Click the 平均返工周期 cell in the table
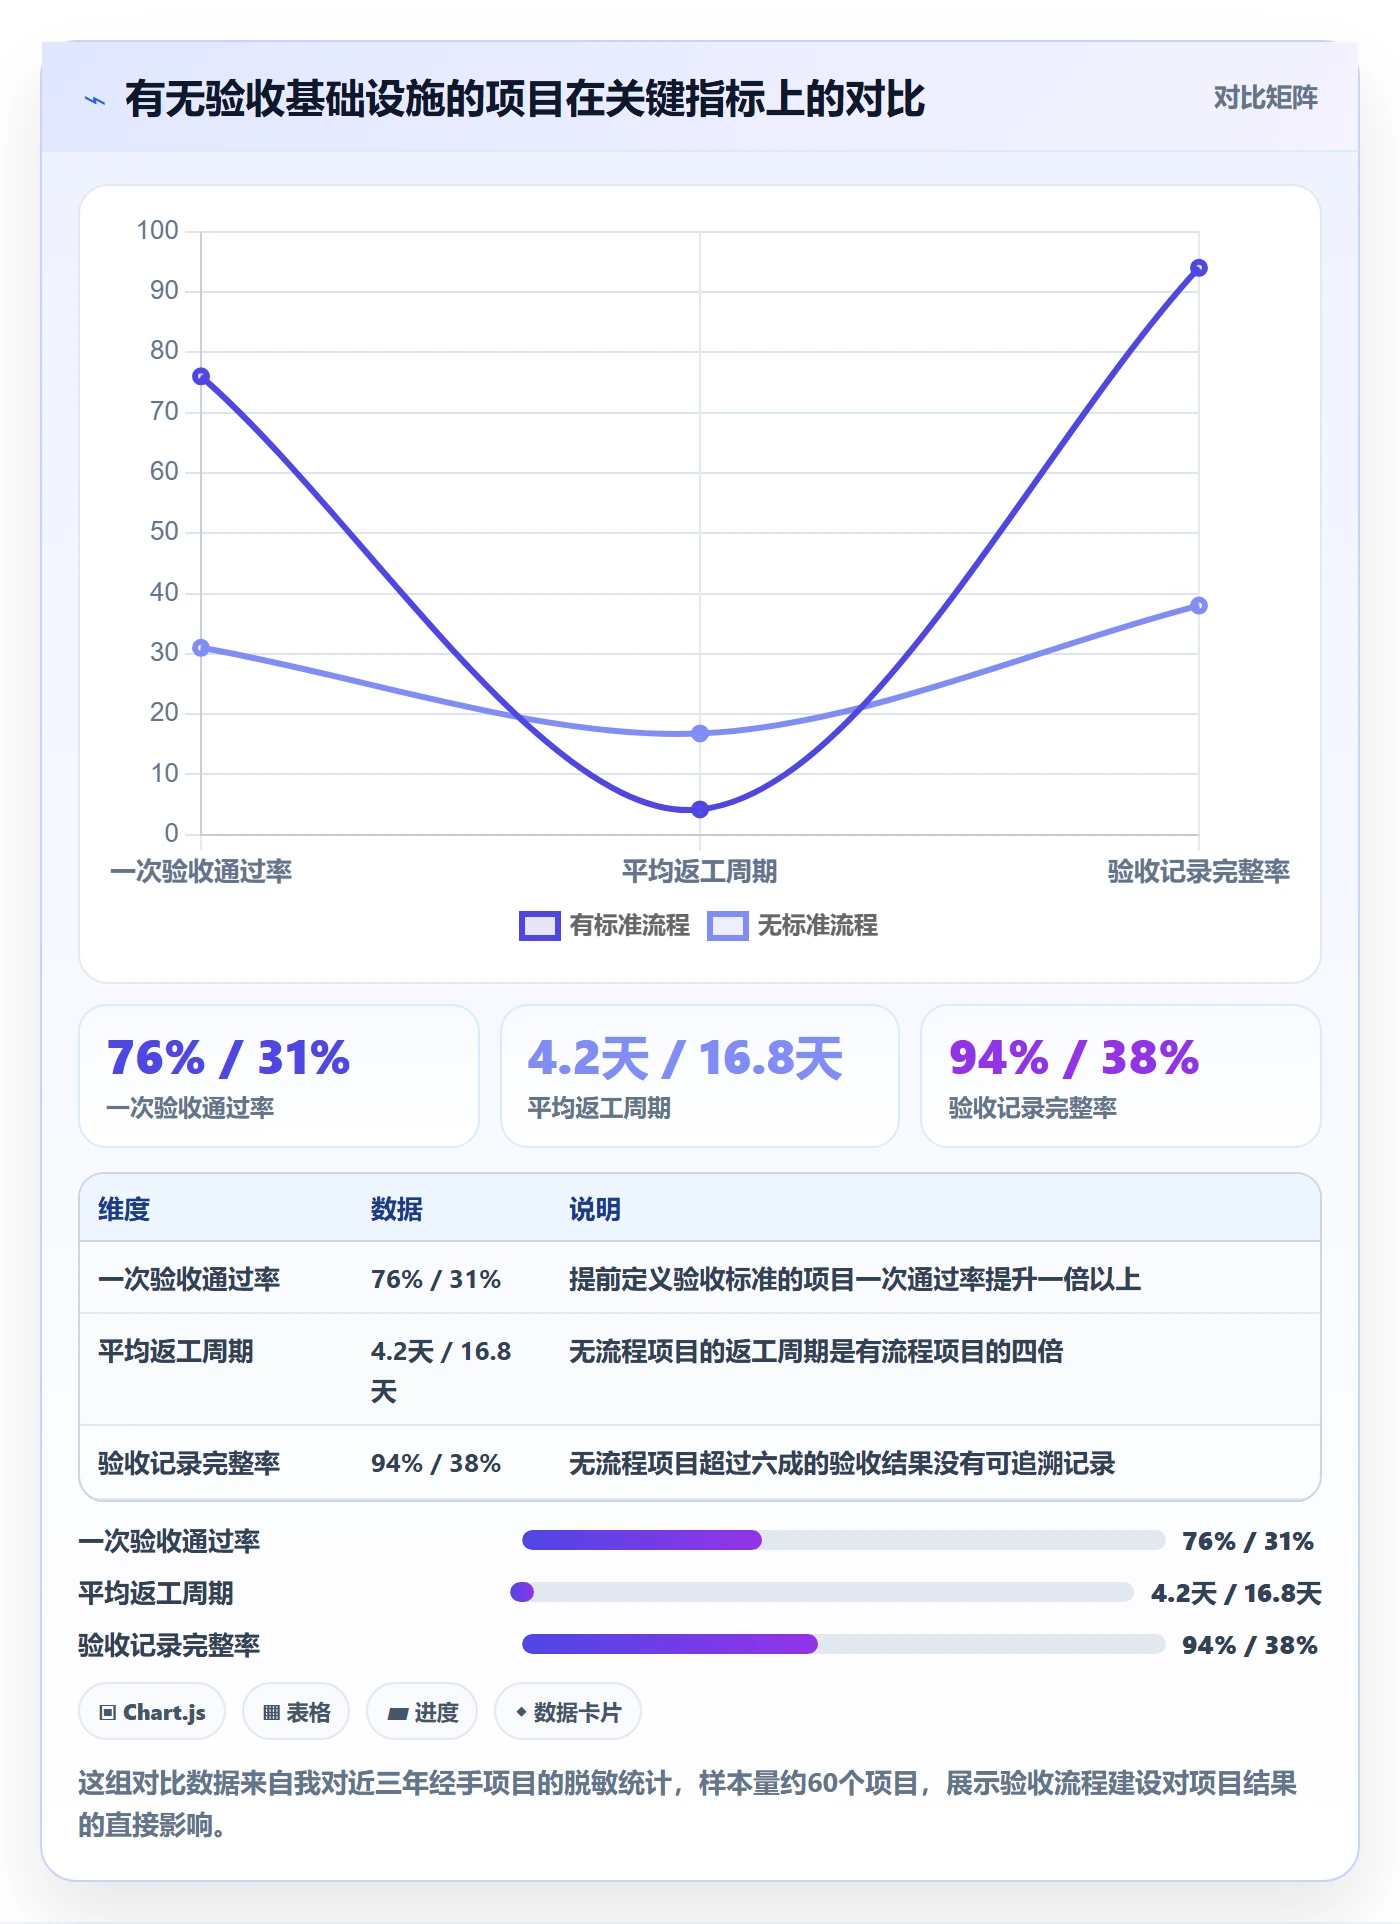This screenshot has height=1924, width=1400. pyautogui.click(x=176, y=1351)
